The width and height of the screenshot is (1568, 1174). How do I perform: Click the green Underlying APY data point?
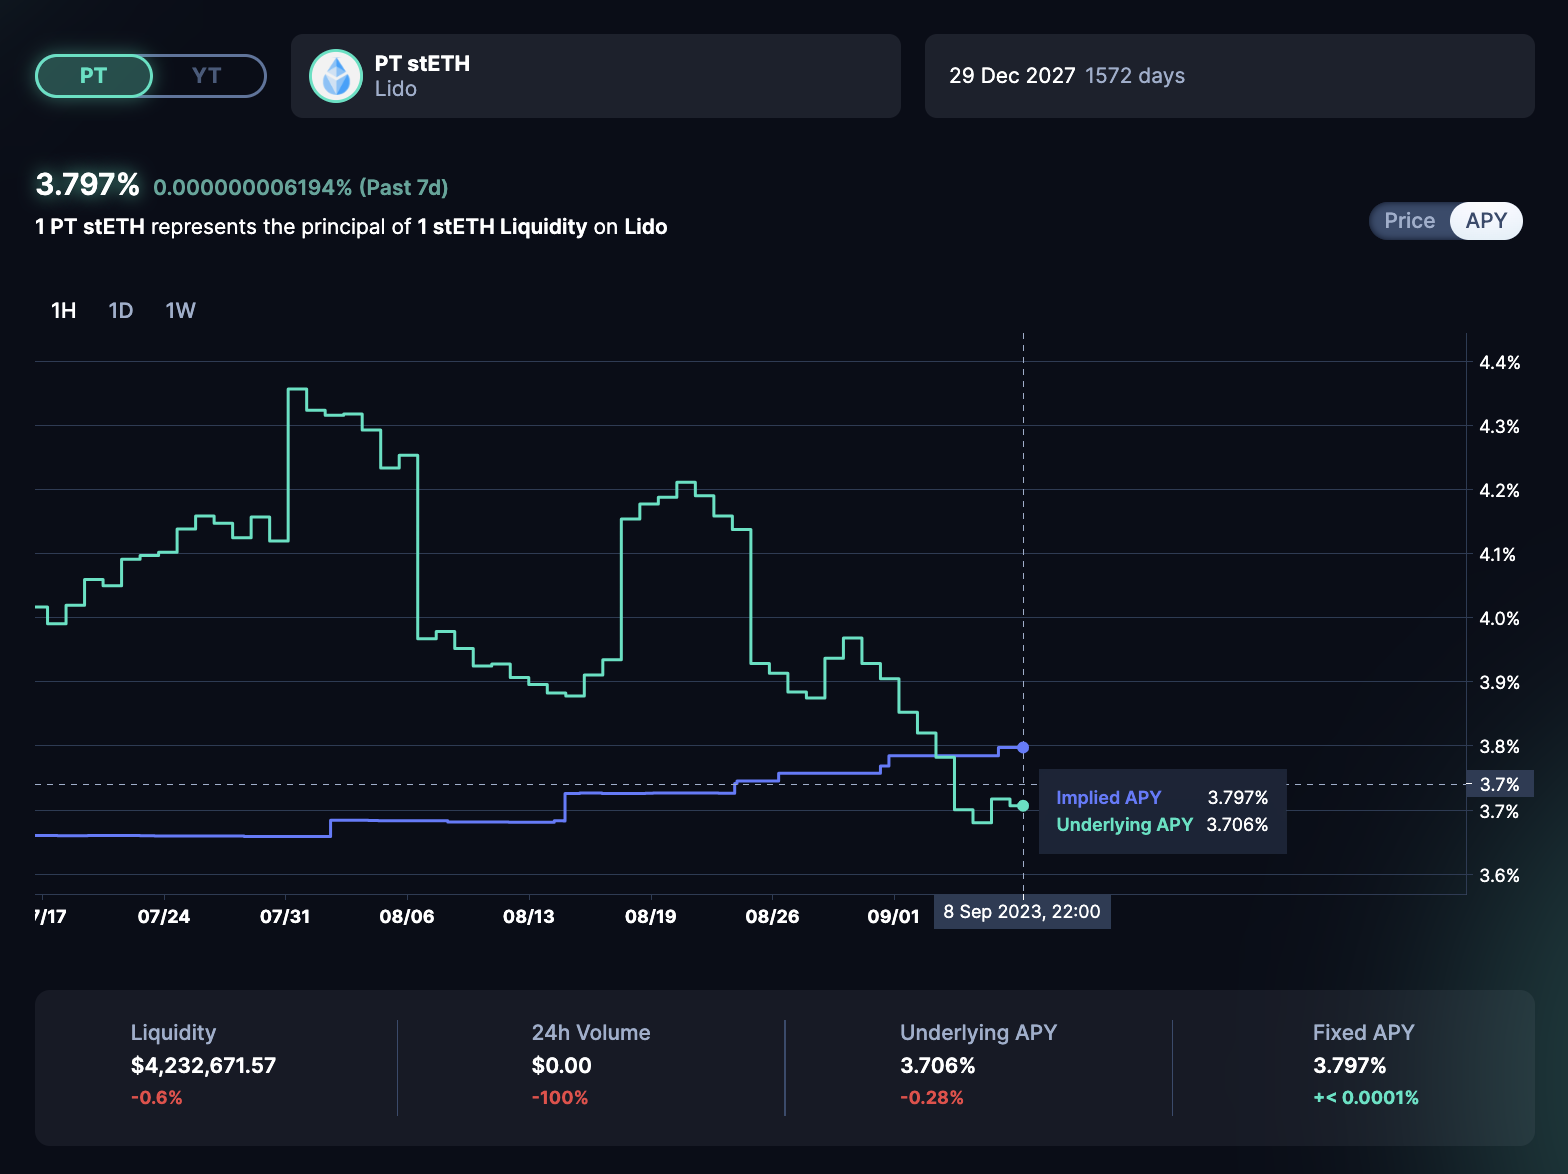point(1023,806)
